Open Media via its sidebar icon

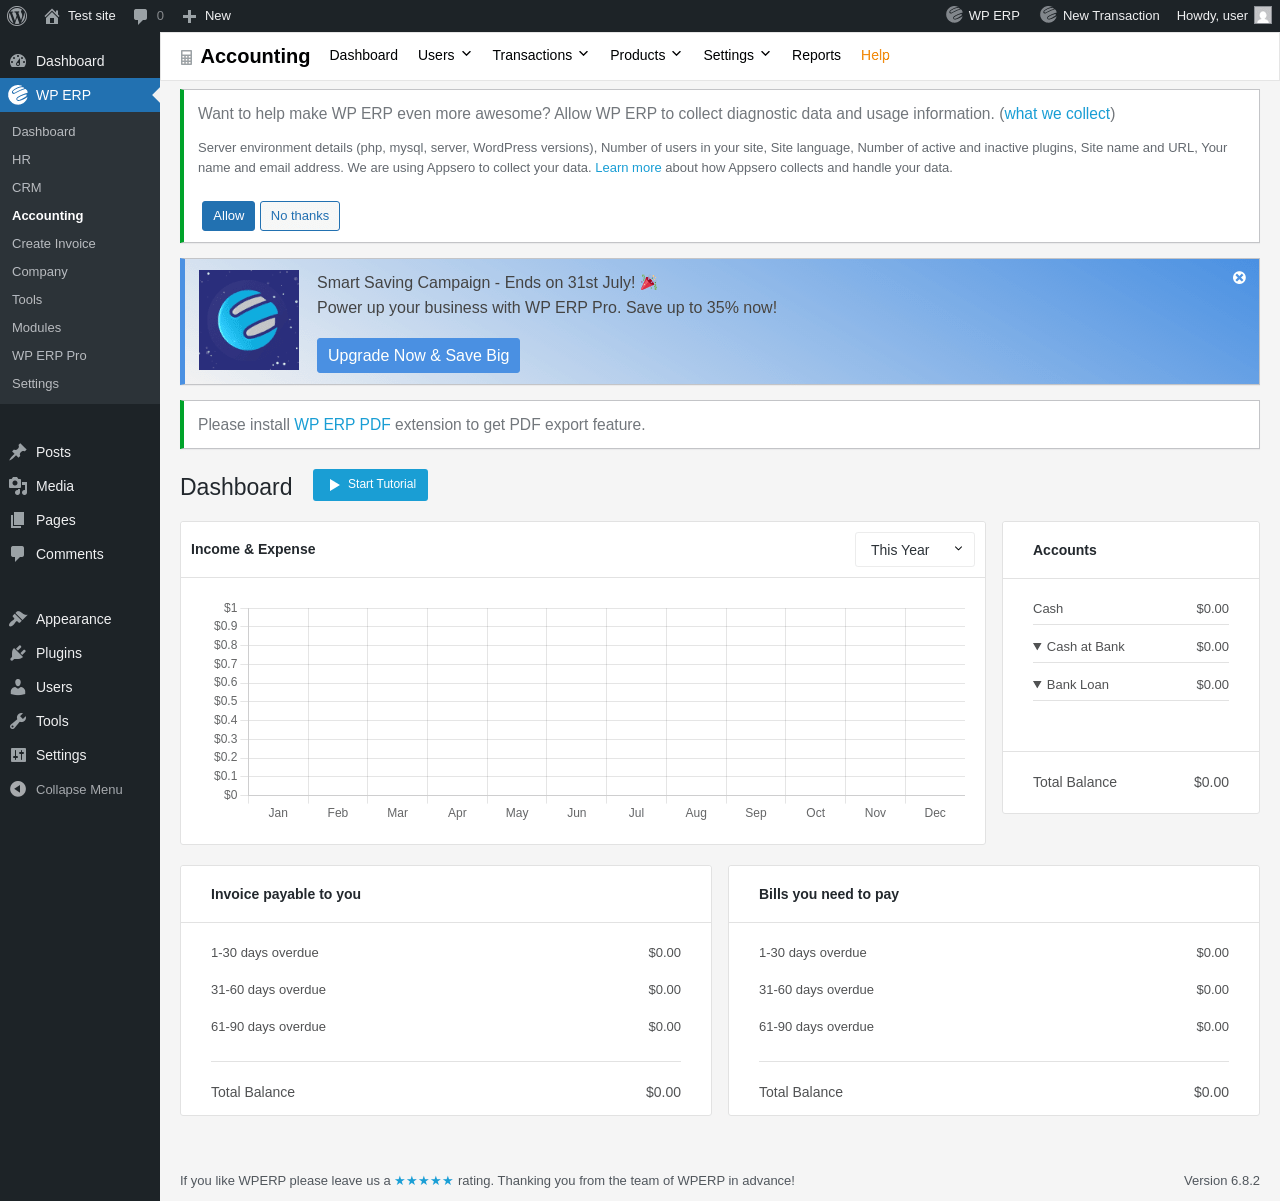click(x=18, y=486)
